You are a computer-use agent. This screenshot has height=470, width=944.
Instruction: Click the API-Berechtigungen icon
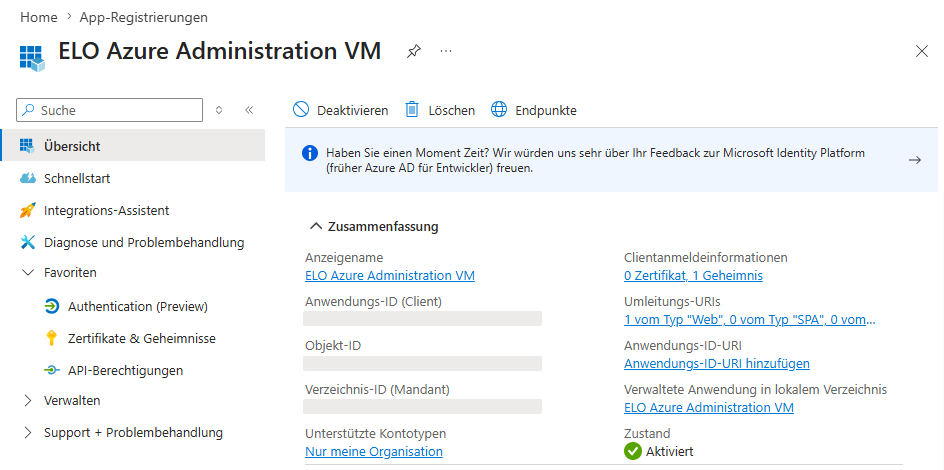point(52,370)
